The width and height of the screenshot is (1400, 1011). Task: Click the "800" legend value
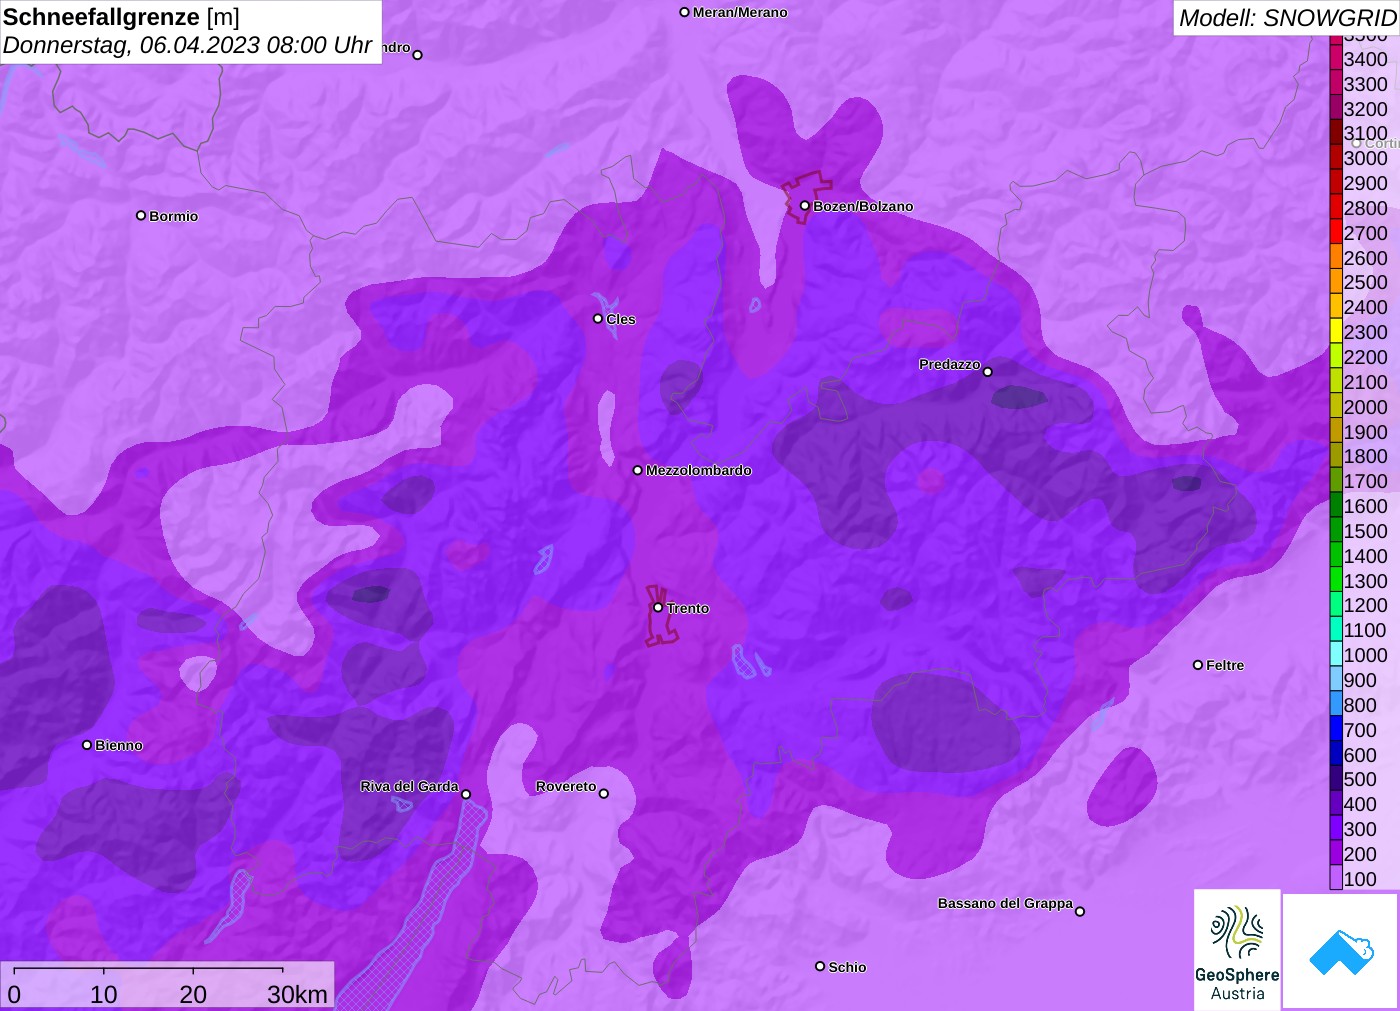[x=1360, y=705]
